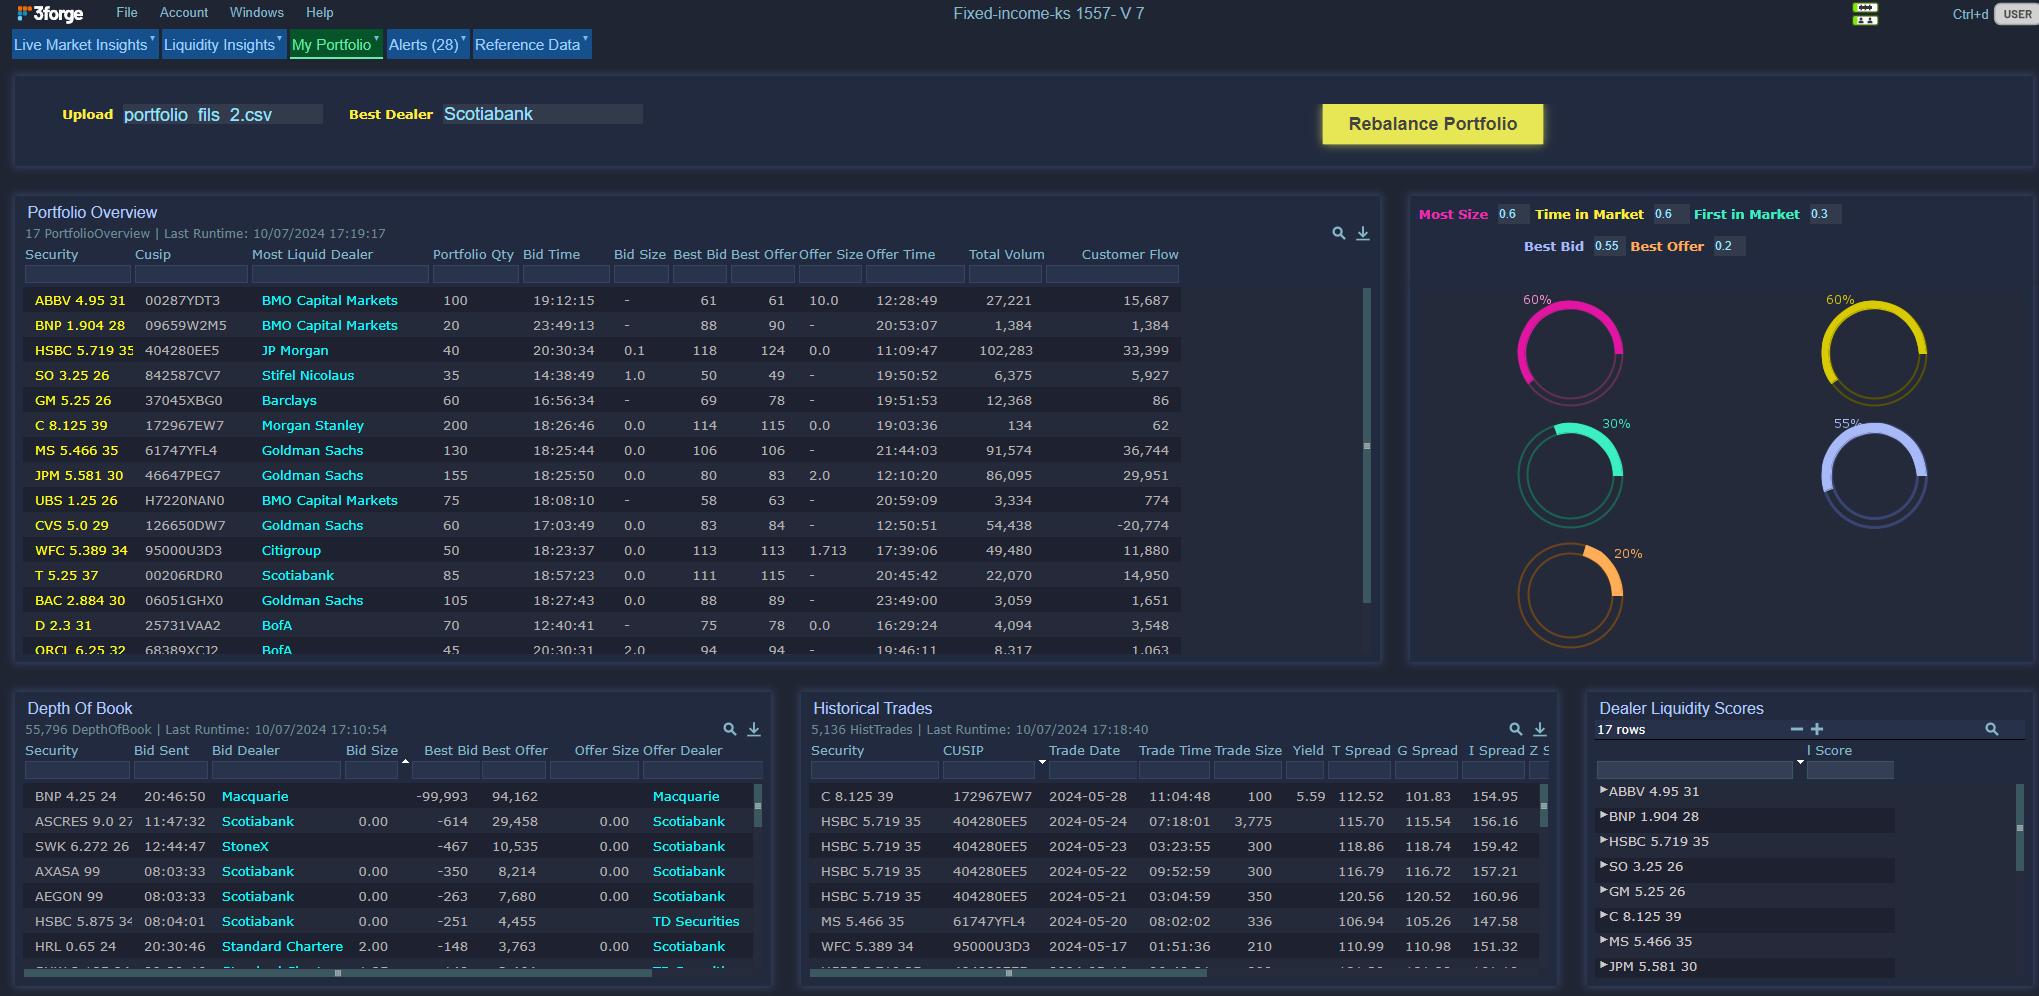This screenshot has width=2039, height=996.
Task: Click Dealer Liquidity Scores vertical scrollbar
Action: coord(2020,828)
